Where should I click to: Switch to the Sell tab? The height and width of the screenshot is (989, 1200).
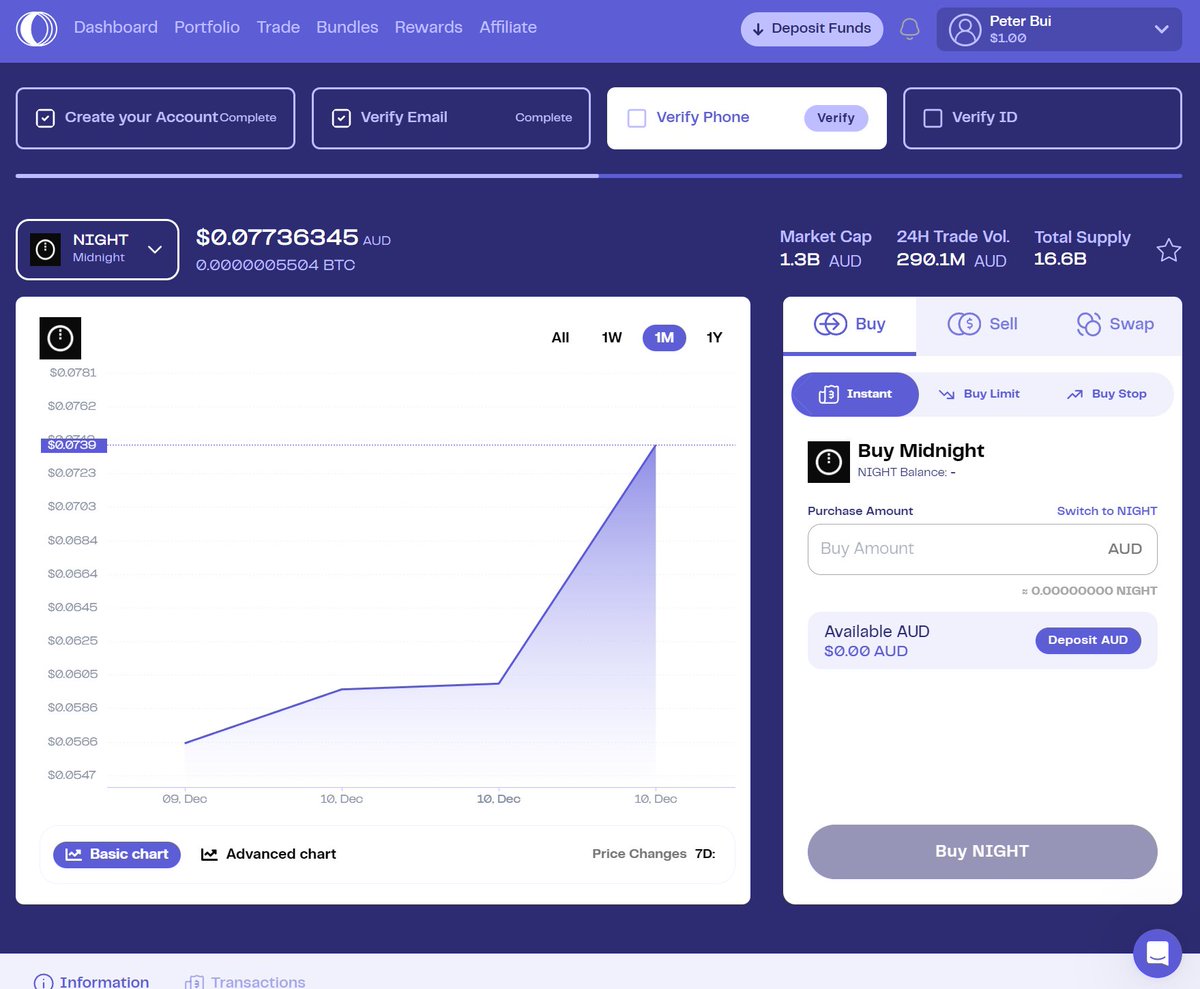point(982,324)
